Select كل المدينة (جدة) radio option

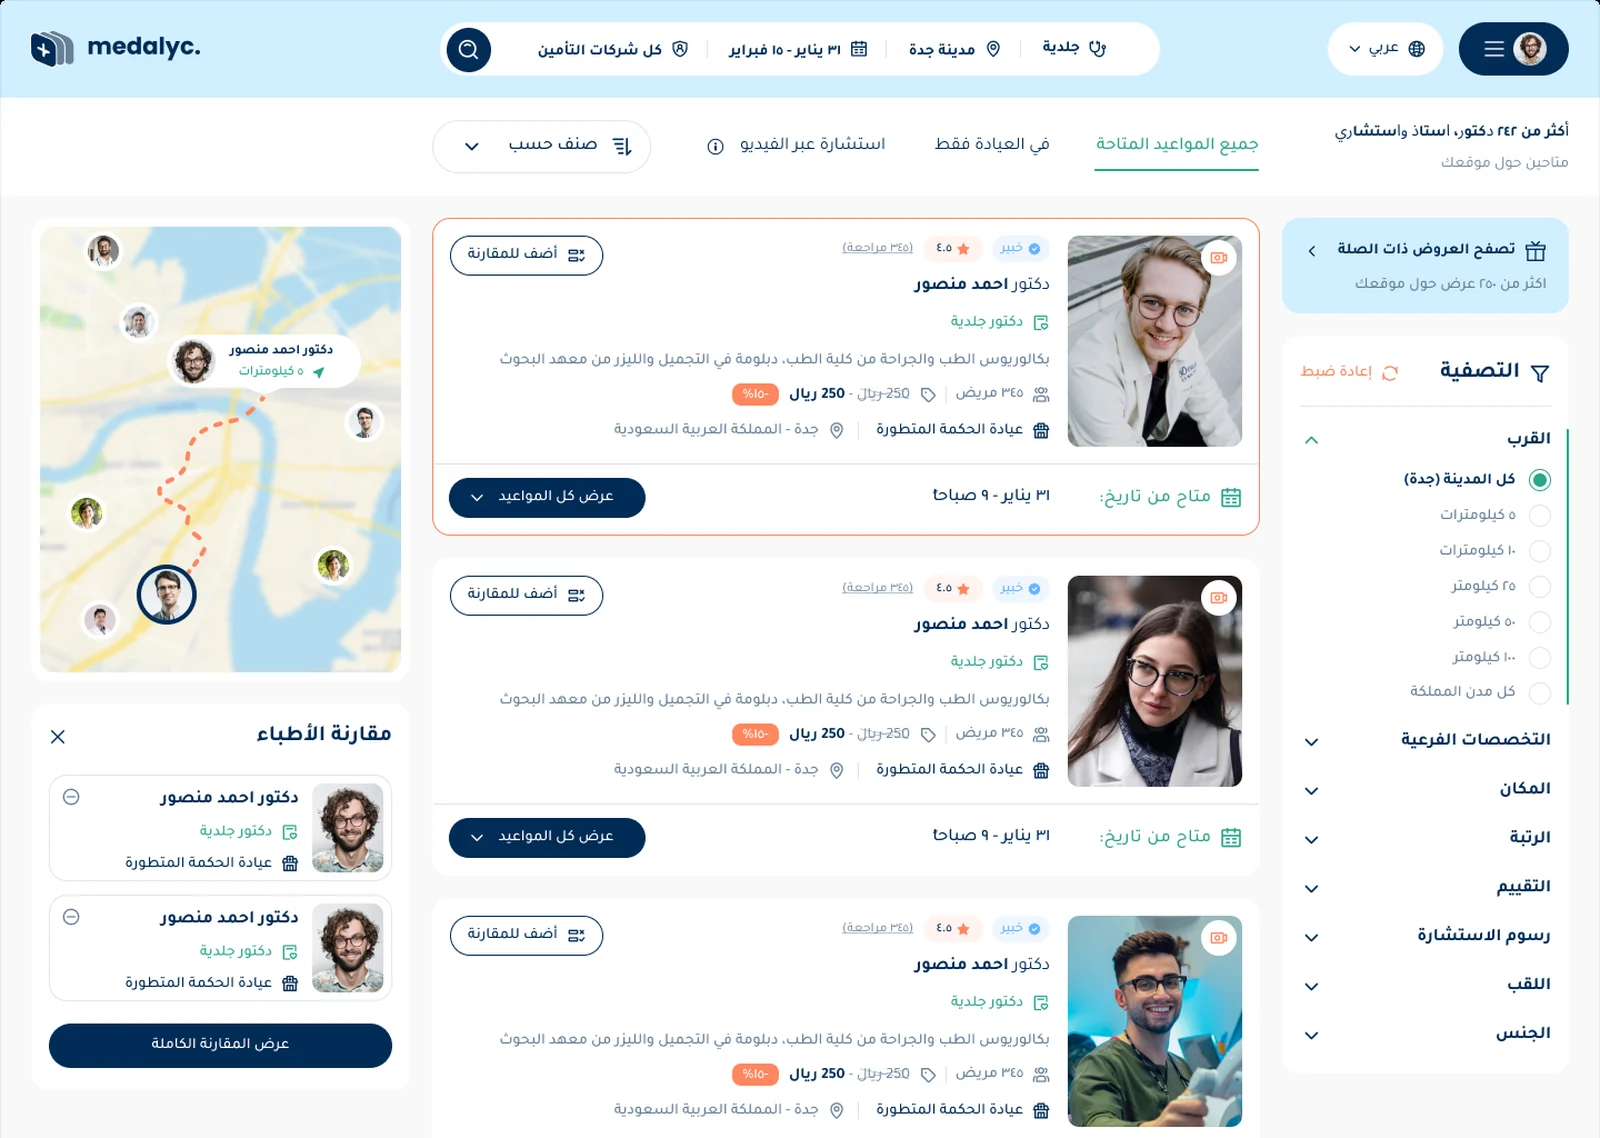[1540, 480]
